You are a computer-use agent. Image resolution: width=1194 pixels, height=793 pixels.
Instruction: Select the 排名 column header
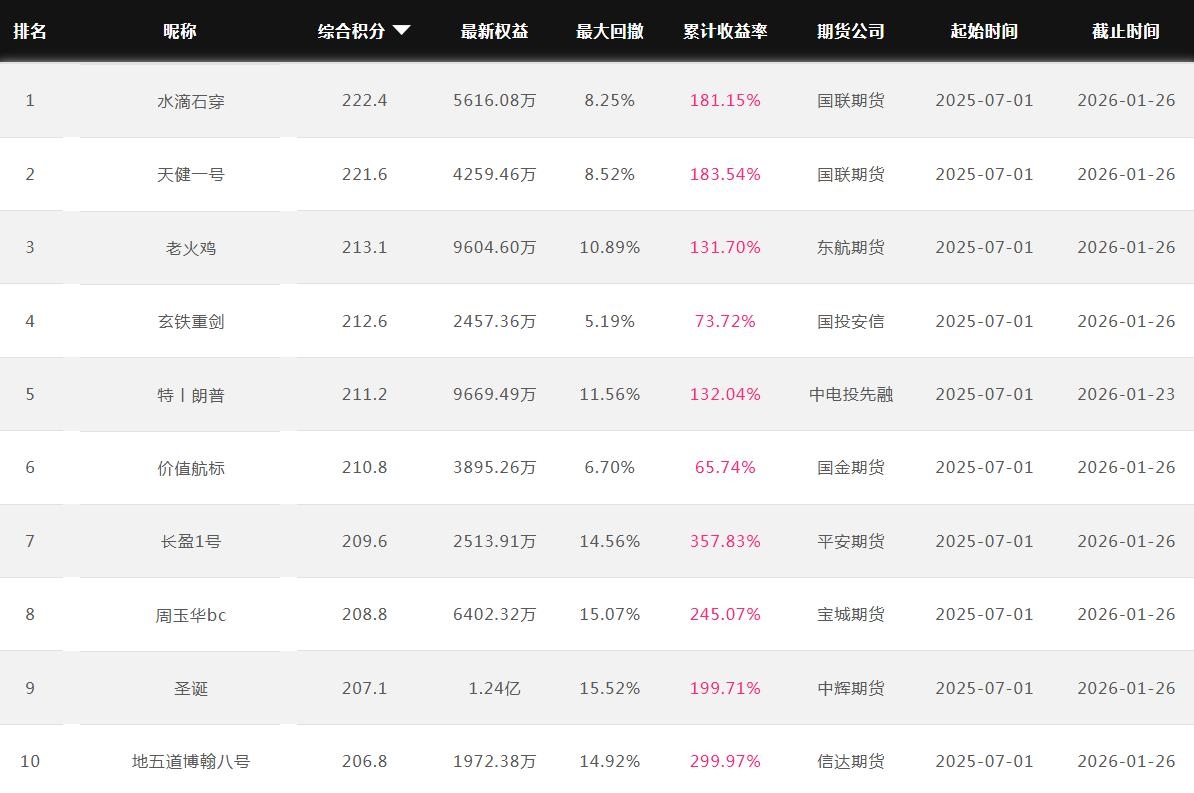click(x=30, y=31)
